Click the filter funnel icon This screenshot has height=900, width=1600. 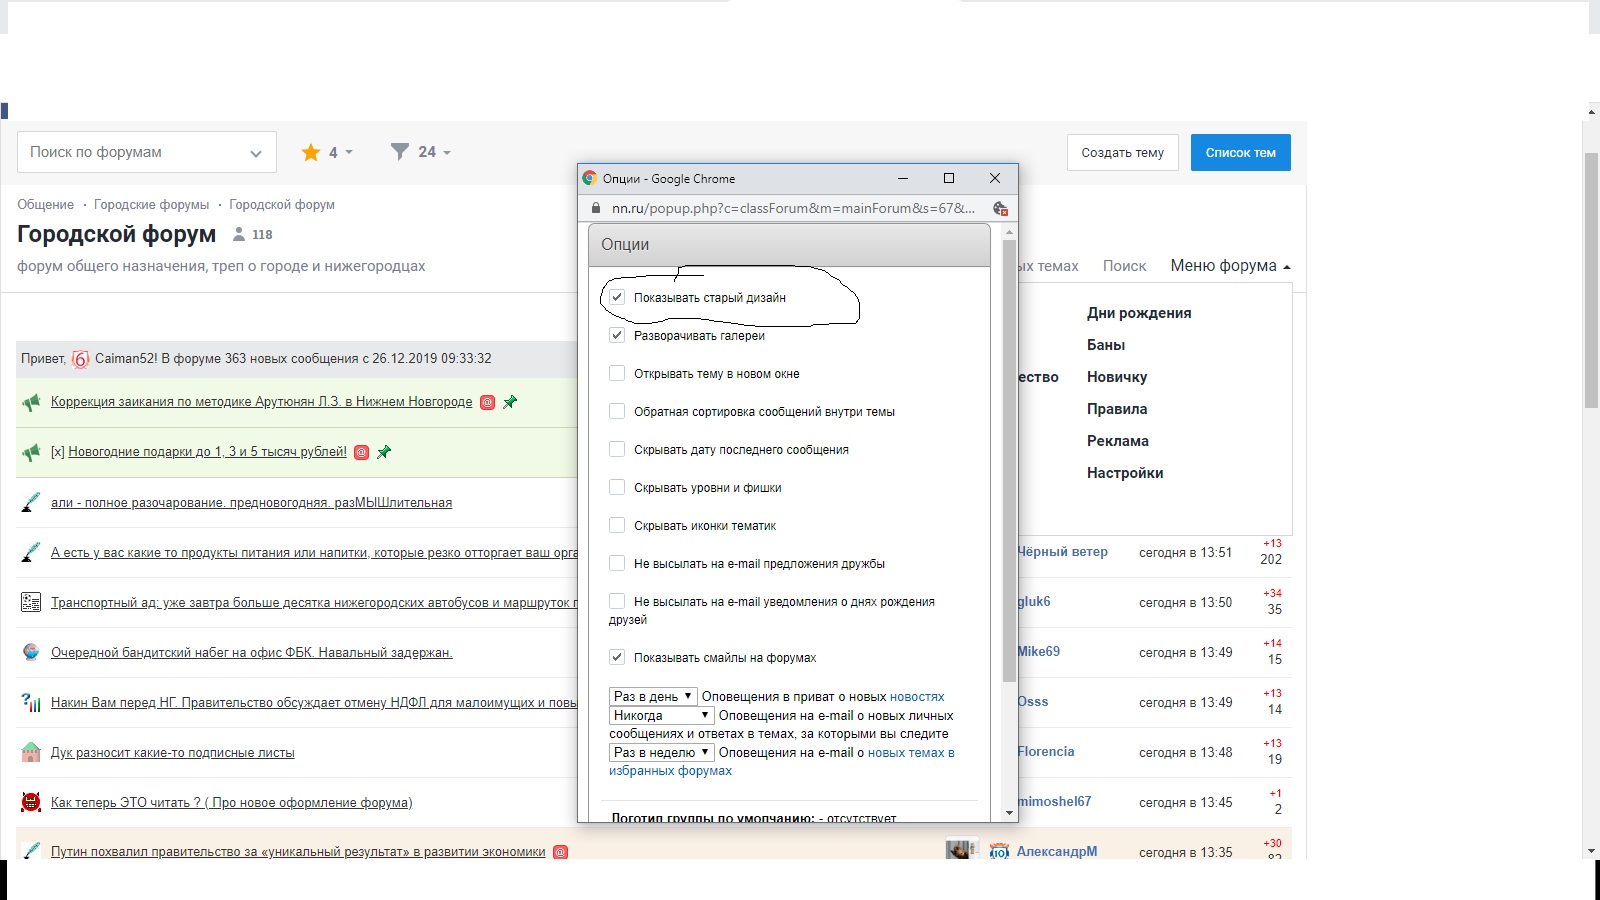[400, 152]
